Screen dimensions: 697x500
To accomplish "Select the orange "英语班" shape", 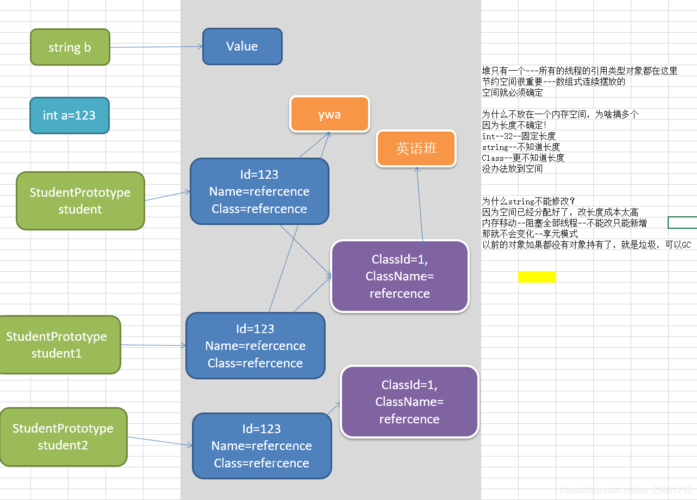I will click(x=416, y=148).
